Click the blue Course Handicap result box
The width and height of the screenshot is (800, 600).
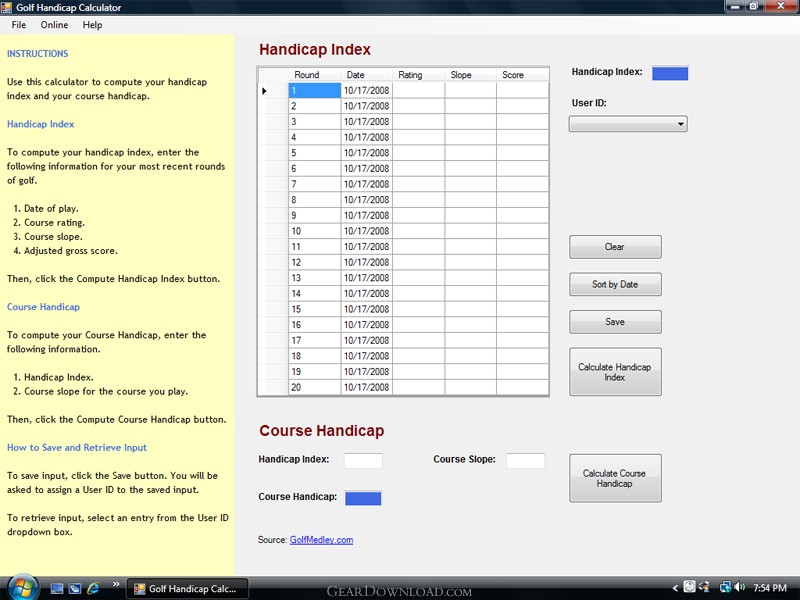[x=363, y=498]
